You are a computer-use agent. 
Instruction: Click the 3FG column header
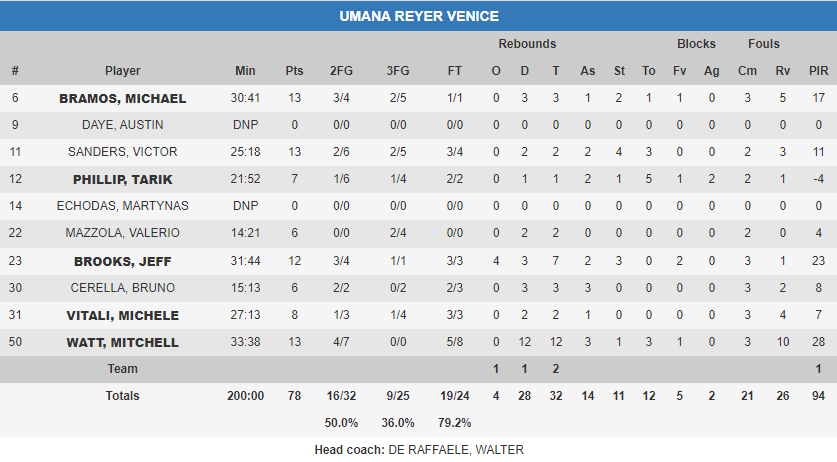(x=397, y=71)
